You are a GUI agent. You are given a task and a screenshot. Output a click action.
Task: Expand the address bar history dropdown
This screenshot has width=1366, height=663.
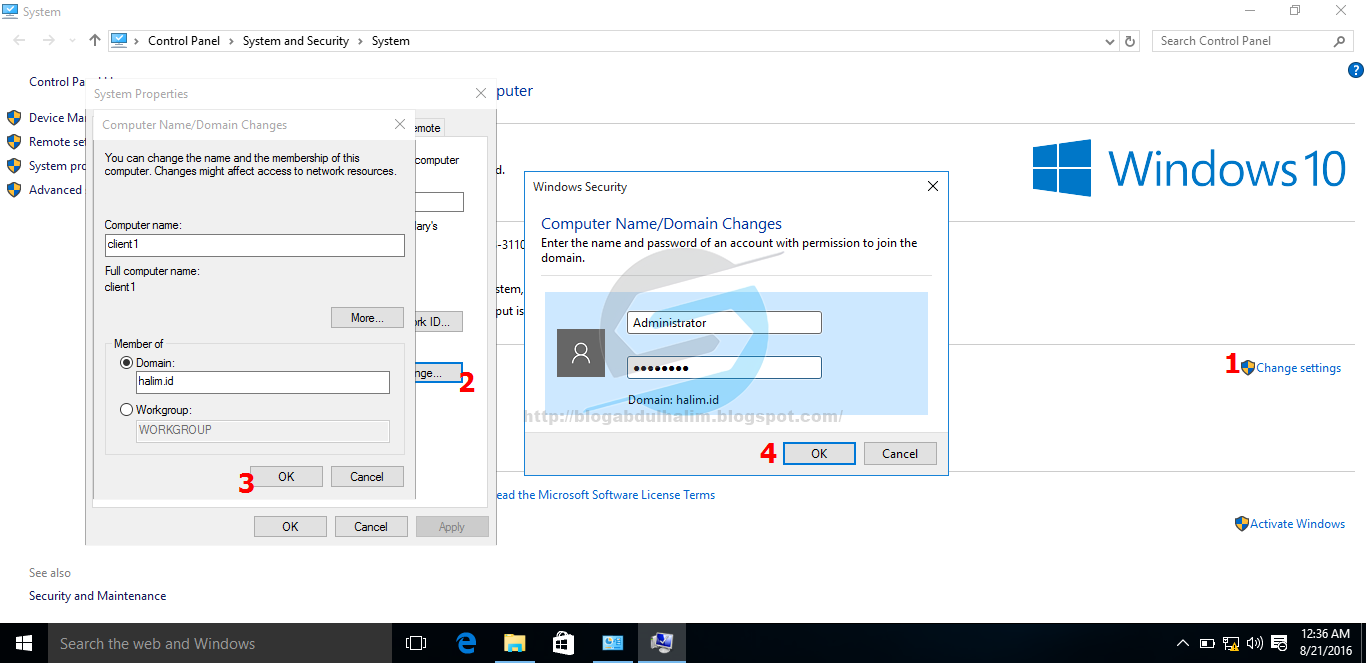pos(1109,40)
